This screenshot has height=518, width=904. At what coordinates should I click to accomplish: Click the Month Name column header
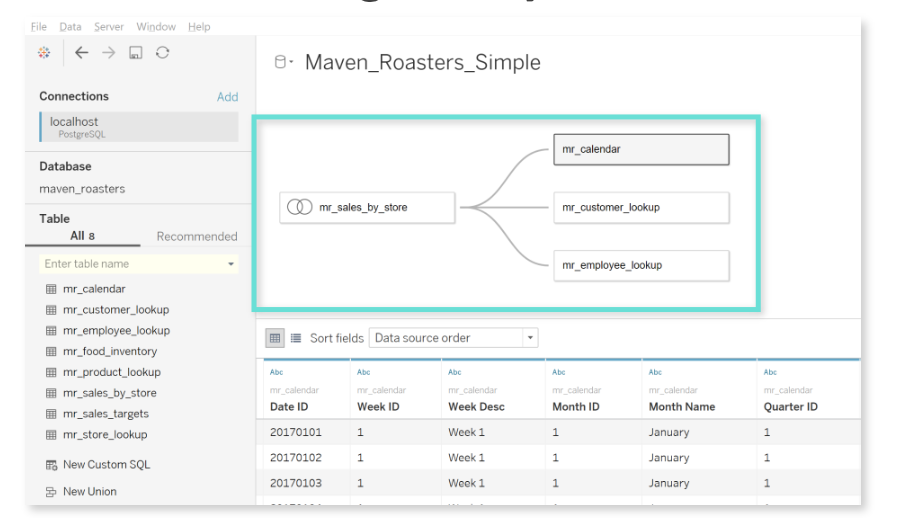[x=681, y=407]
